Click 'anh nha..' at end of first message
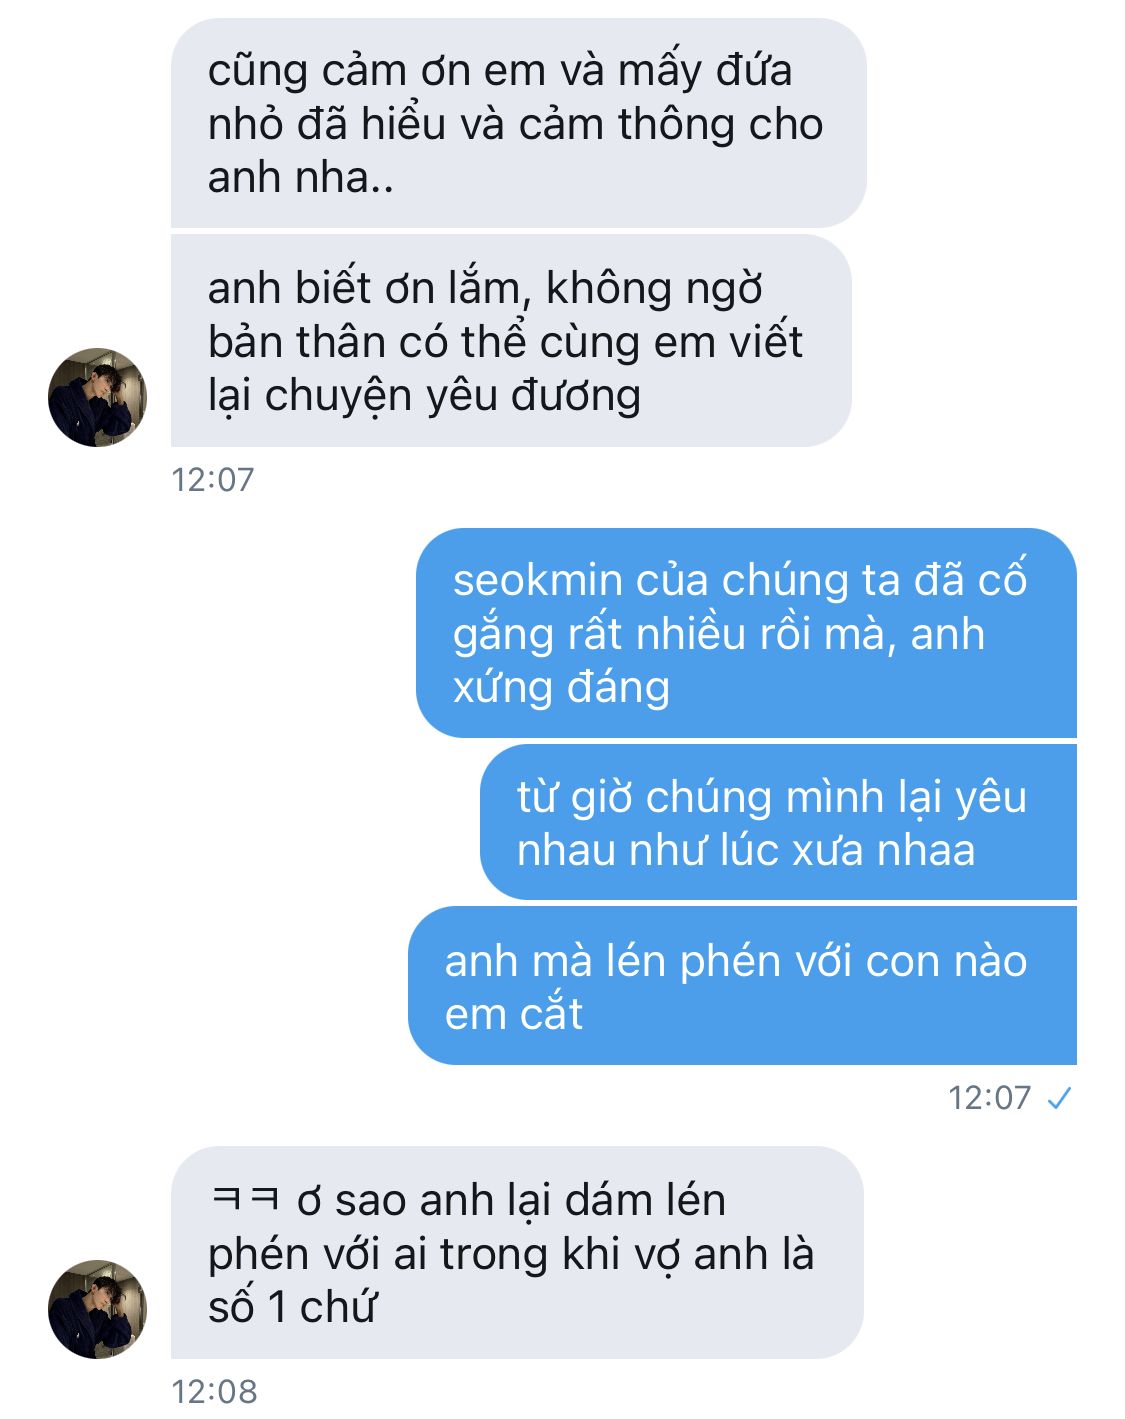This screenshot has height=1419, width=1125. (300, 178)
